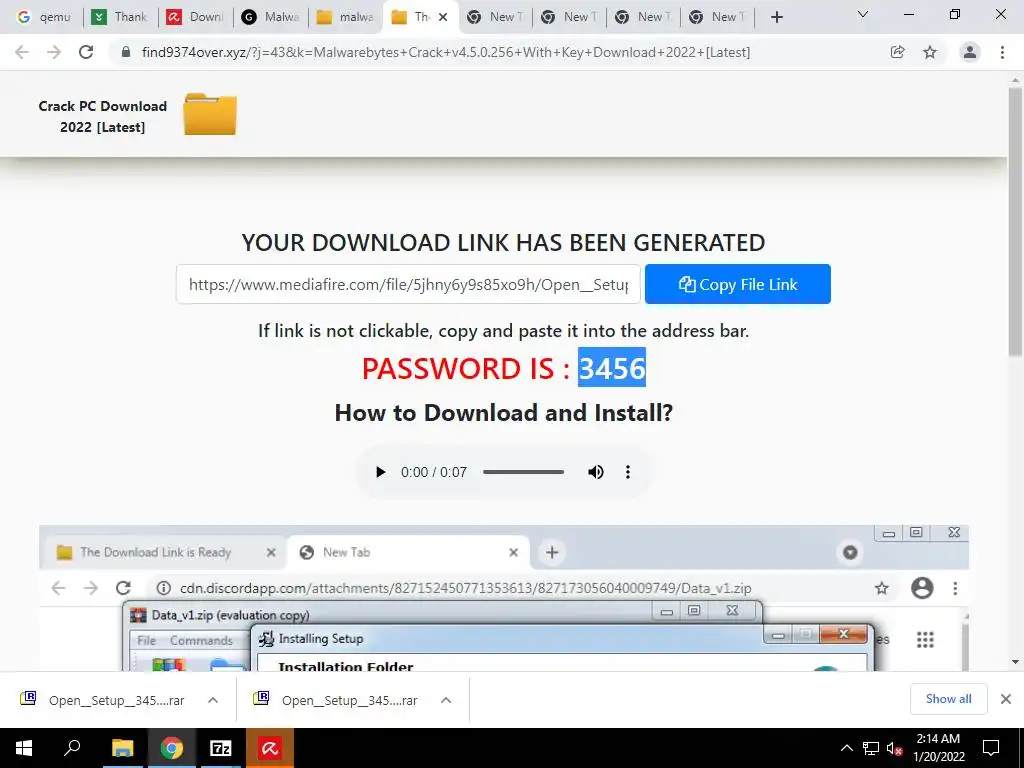The height and width of the screenshot is (768, 1024).
Task: Bookmark this page with the star icon
Action: click(930, 52)
